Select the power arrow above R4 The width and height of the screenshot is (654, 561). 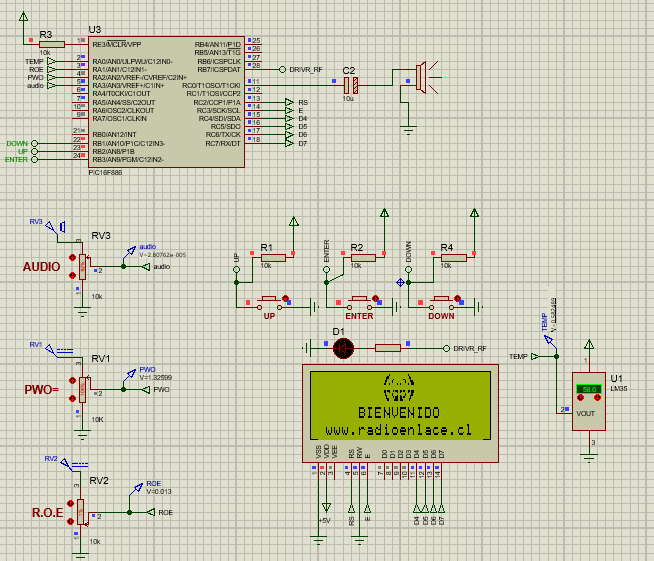pos(474,213)
